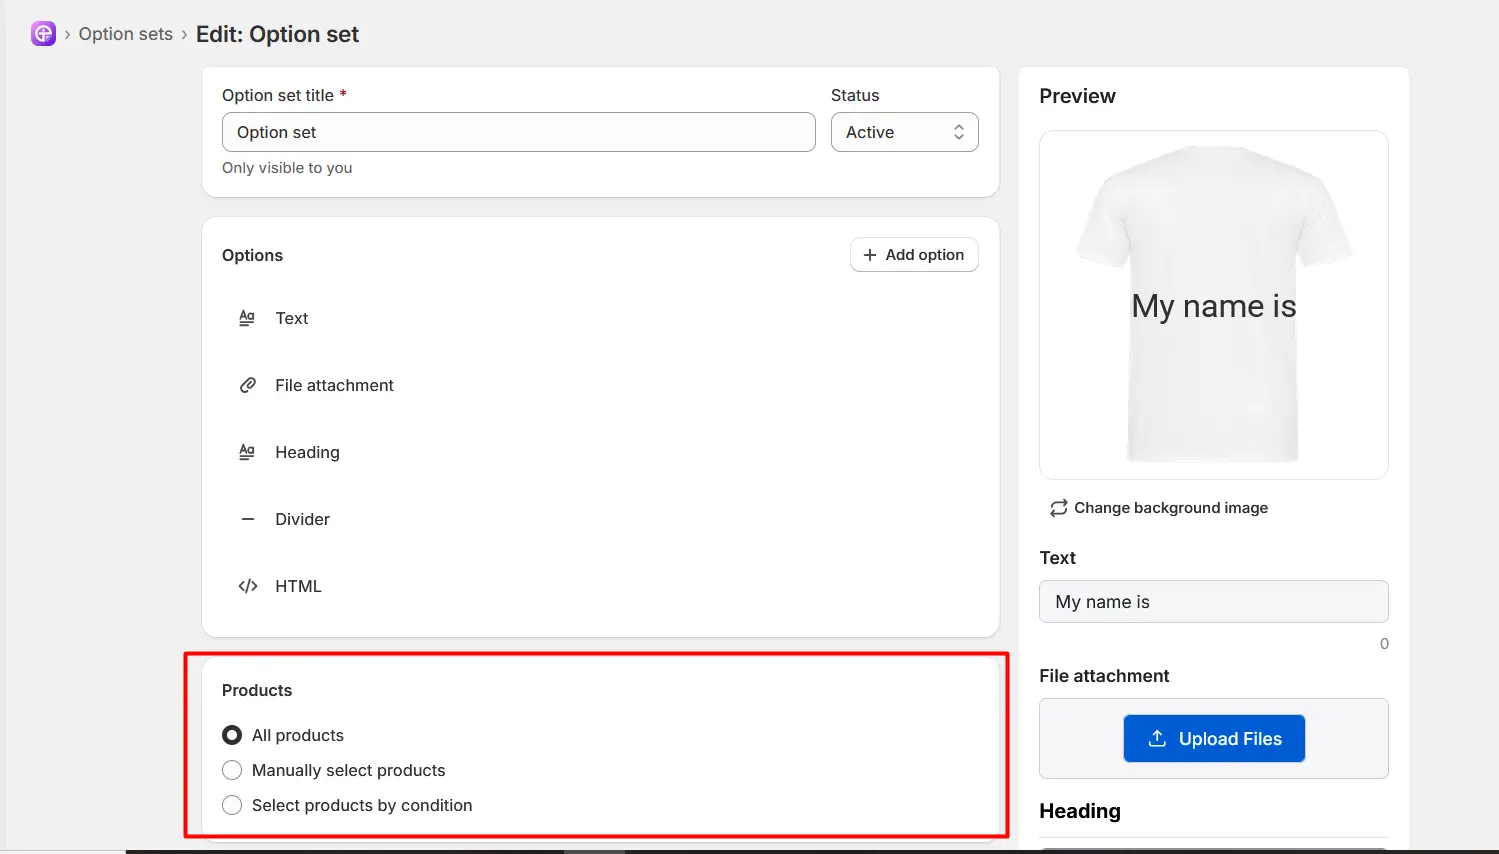Click the swap arrows background image icon

[1058, 508]
